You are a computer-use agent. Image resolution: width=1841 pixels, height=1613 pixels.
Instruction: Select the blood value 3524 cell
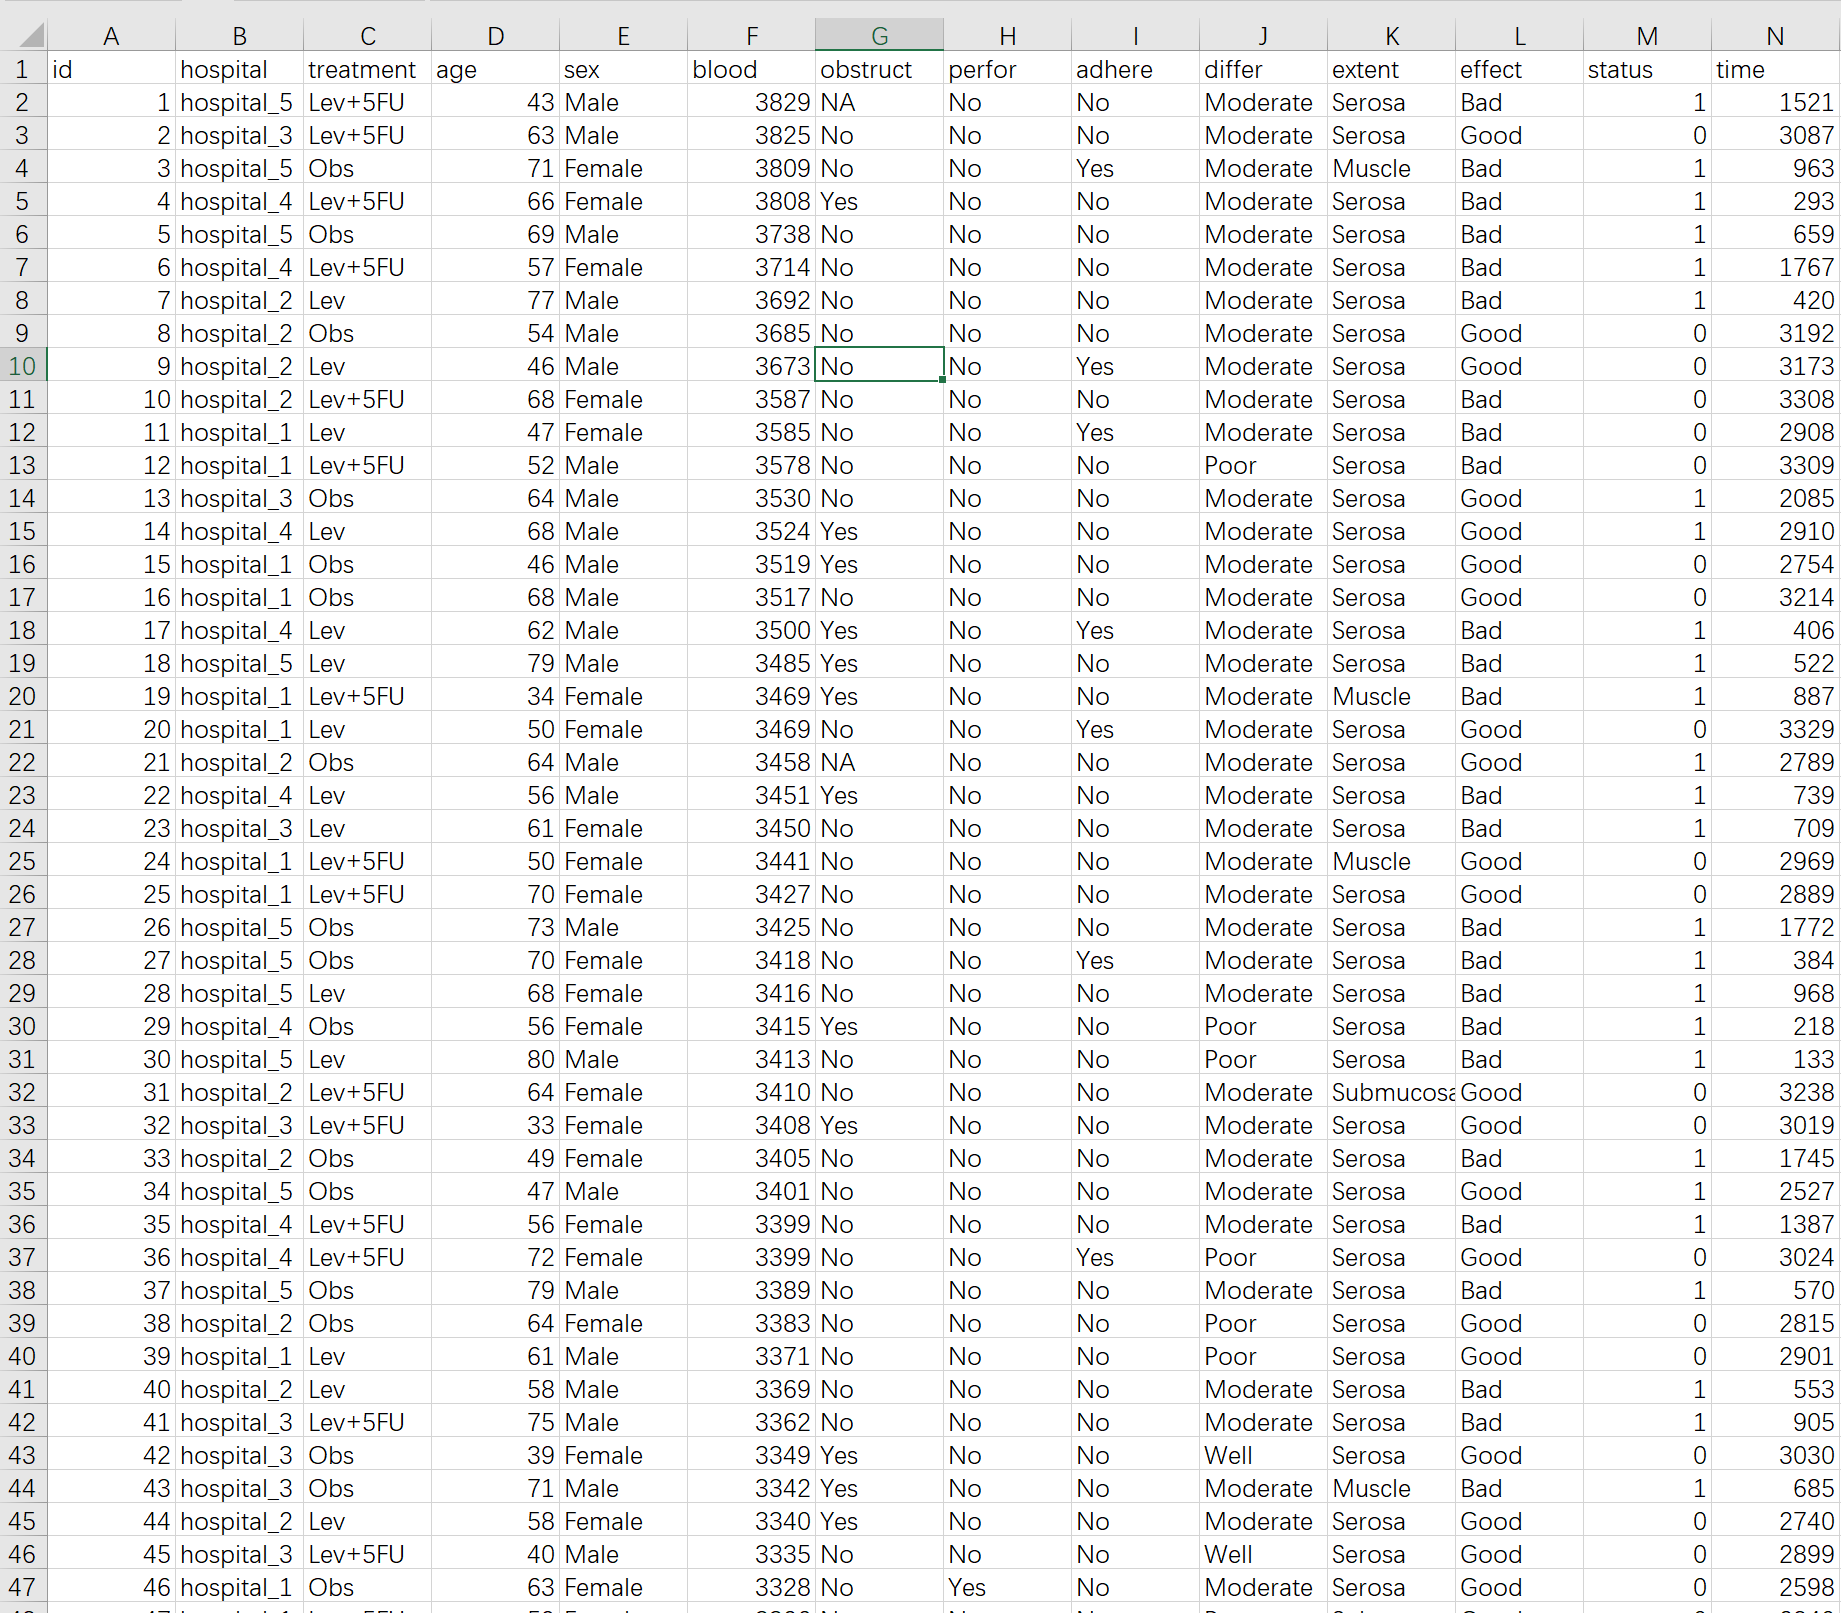751,531
